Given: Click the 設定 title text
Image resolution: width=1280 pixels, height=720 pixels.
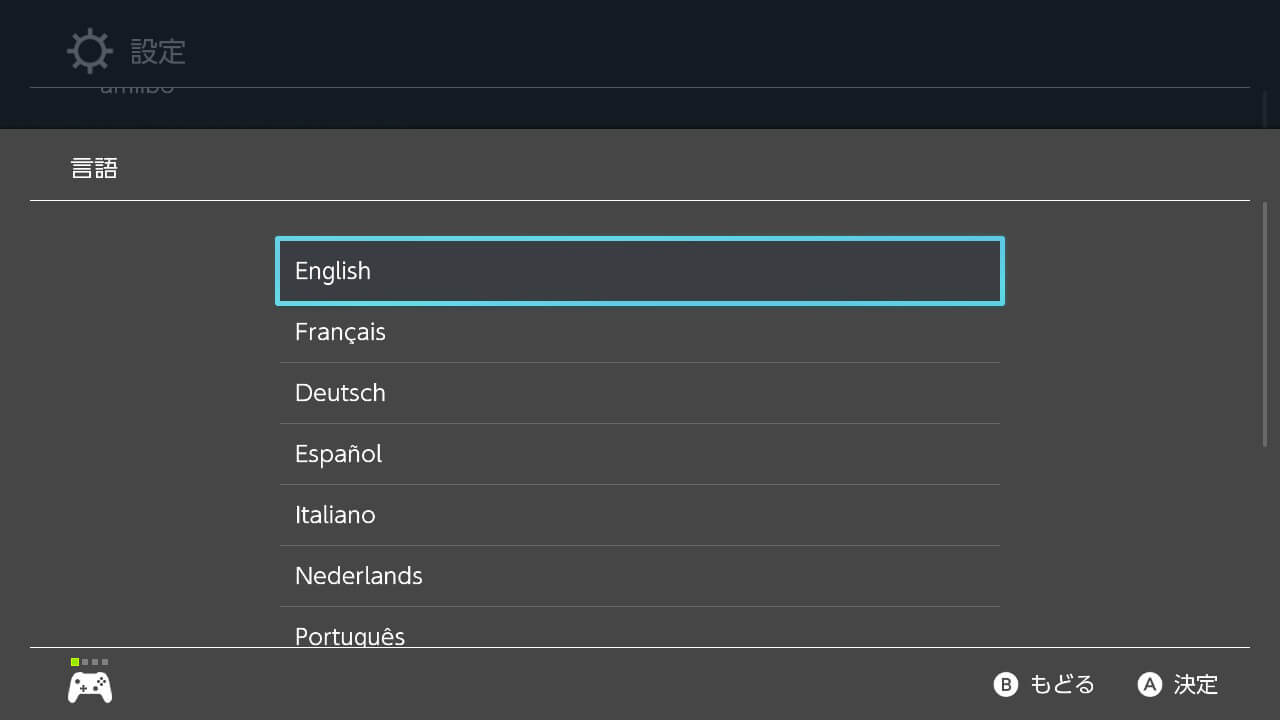Looking at the screenshot, I should 158,51.
